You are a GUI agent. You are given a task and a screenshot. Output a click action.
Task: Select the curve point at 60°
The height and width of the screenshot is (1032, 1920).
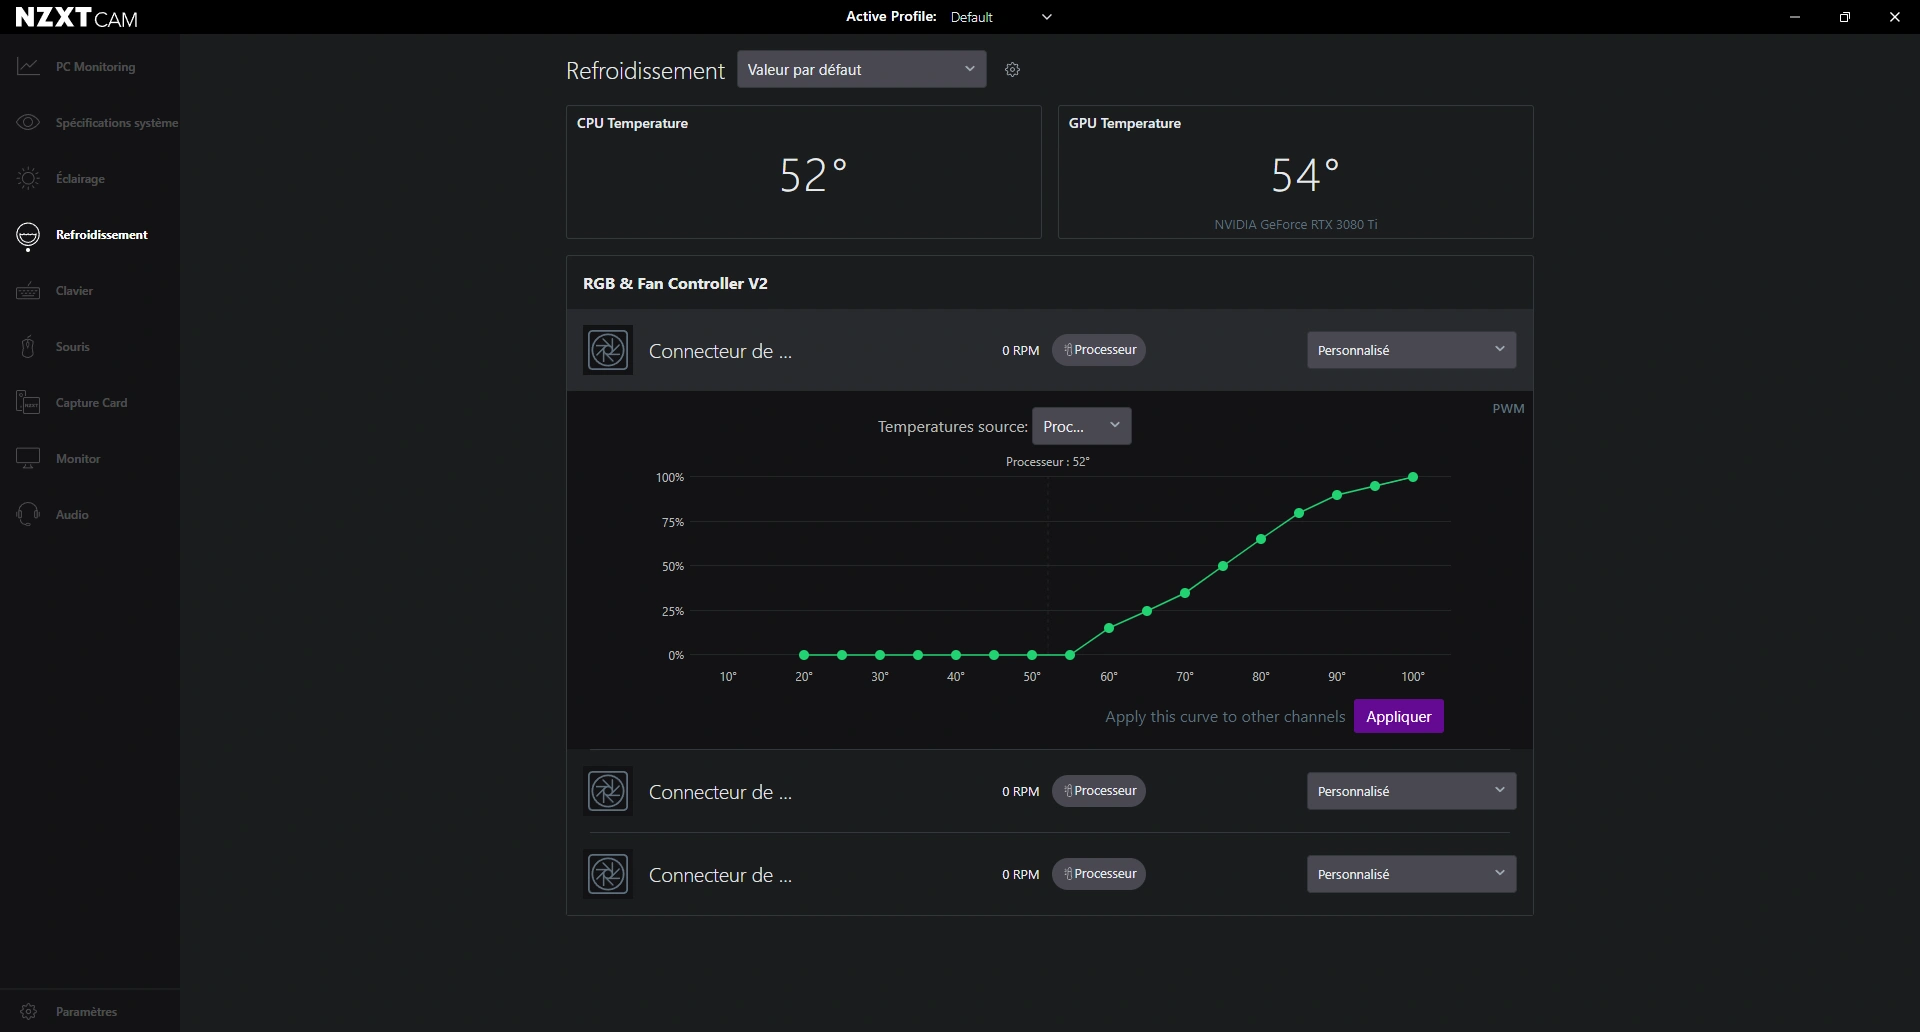tap(1109, 628)
